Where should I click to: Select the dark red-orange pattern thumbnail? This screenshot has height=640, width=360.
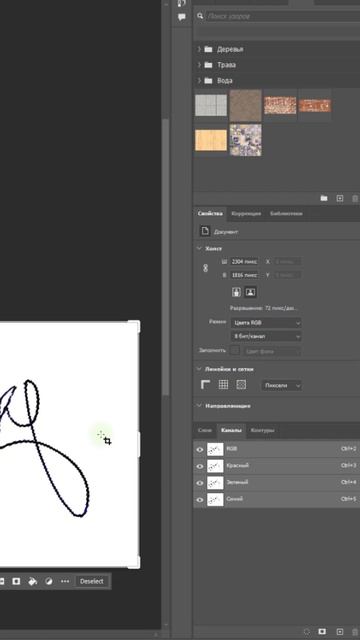click(315, 106)
